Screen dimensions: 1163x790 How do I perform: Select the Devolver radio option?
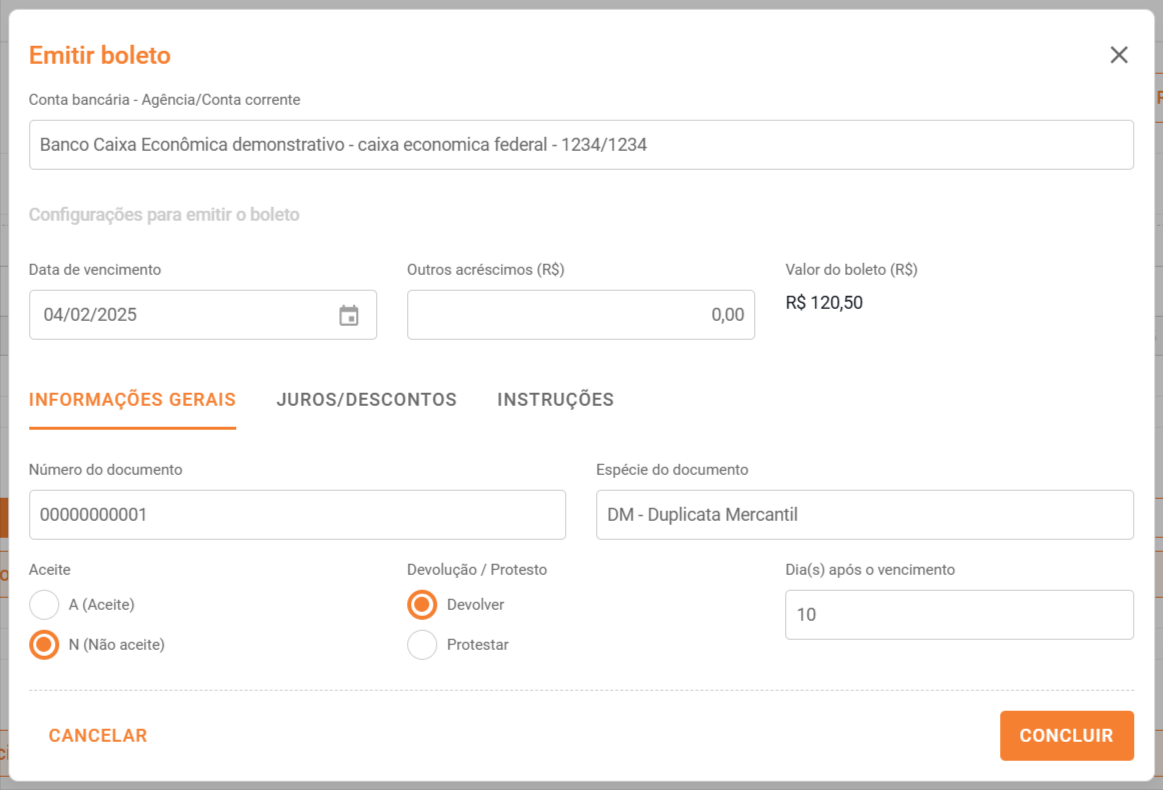pyautogui.click(x=422, y=605)
